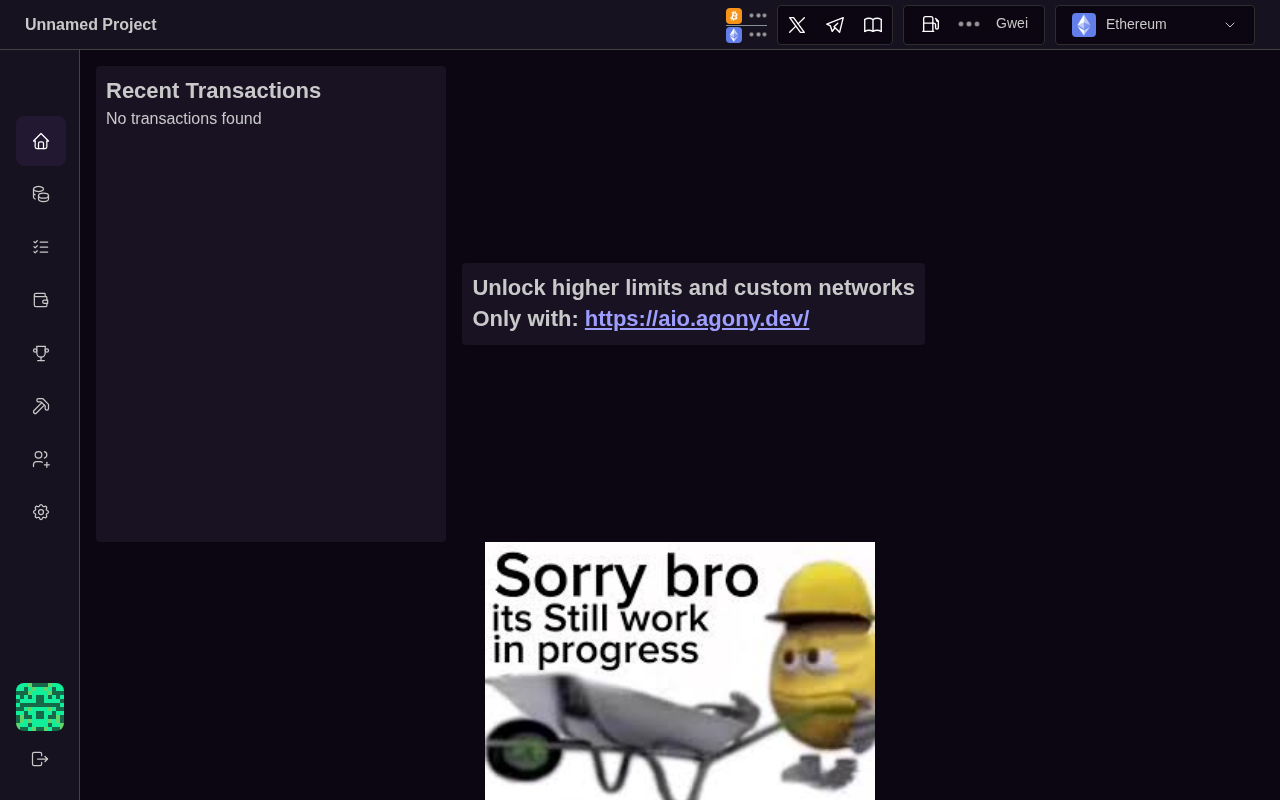The width and height of the screenshot is (1280, 800).
Task: Open the wallet sidebar icon
Action: point(41,300)
